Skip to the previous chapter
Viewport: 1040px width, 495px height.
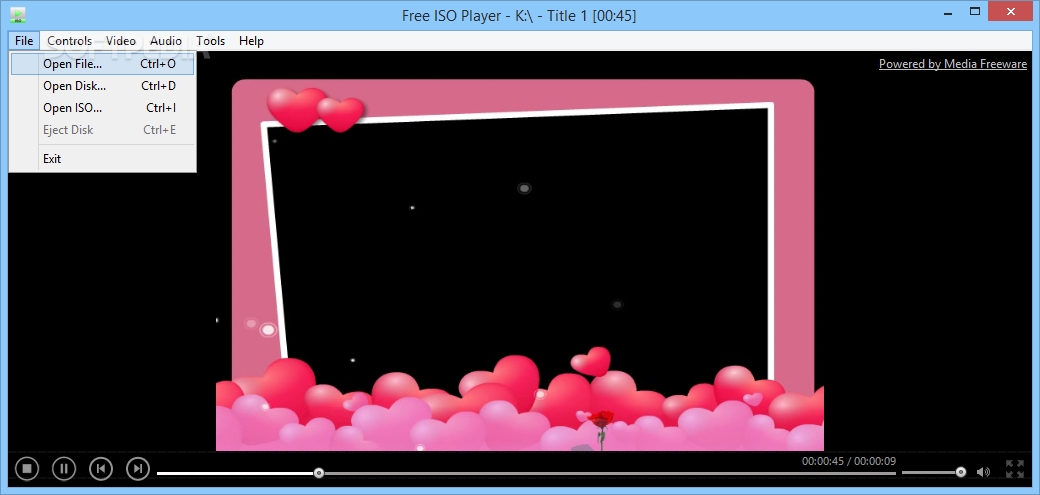pos(101,468)
